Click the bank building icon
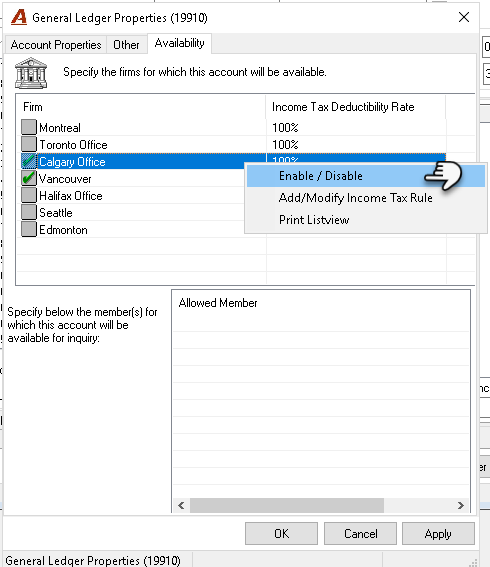 coord(31,73)
